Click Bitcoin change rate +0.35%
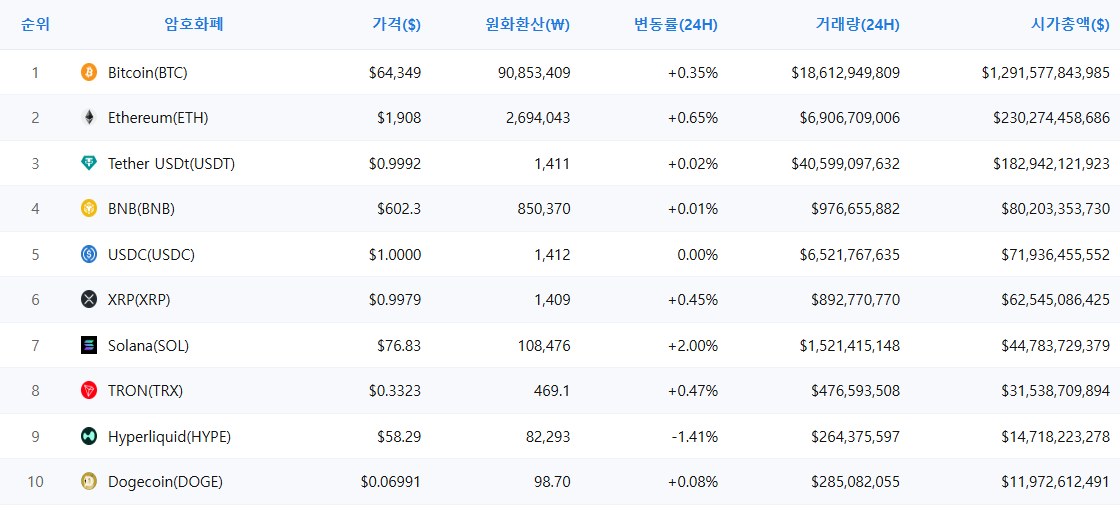This screenshot has width=1120, height=514. 693,72
